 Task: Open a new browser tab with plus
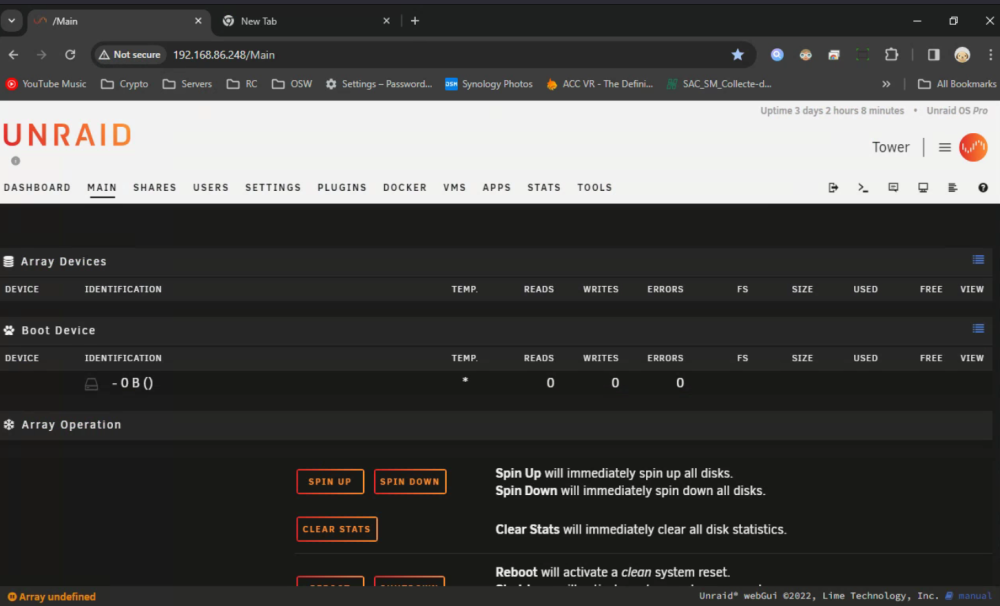(x=415, y=21)
